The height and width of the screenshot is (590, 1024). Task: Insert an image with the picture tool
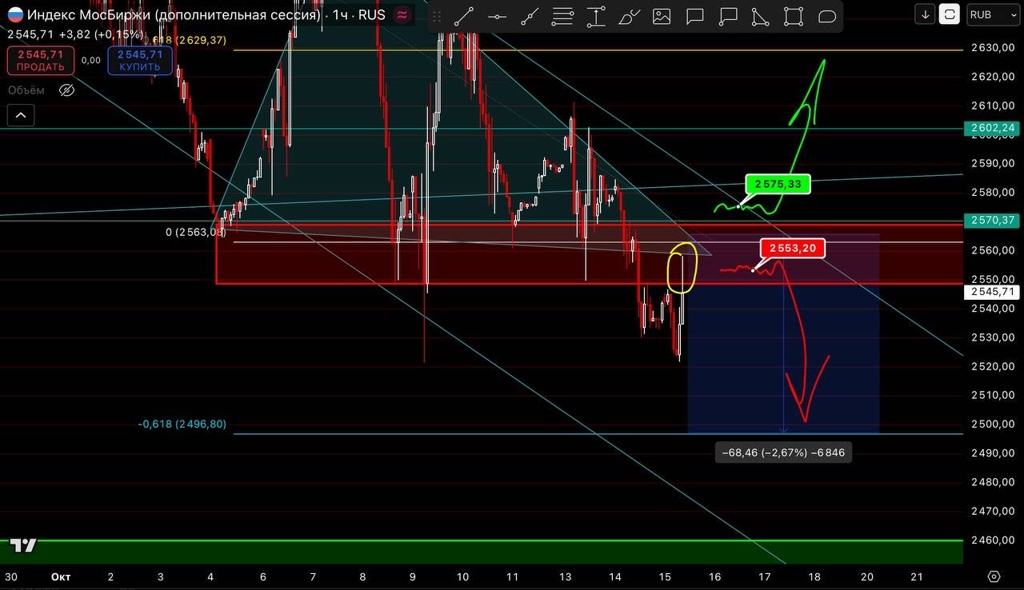[x=662, y=16]
